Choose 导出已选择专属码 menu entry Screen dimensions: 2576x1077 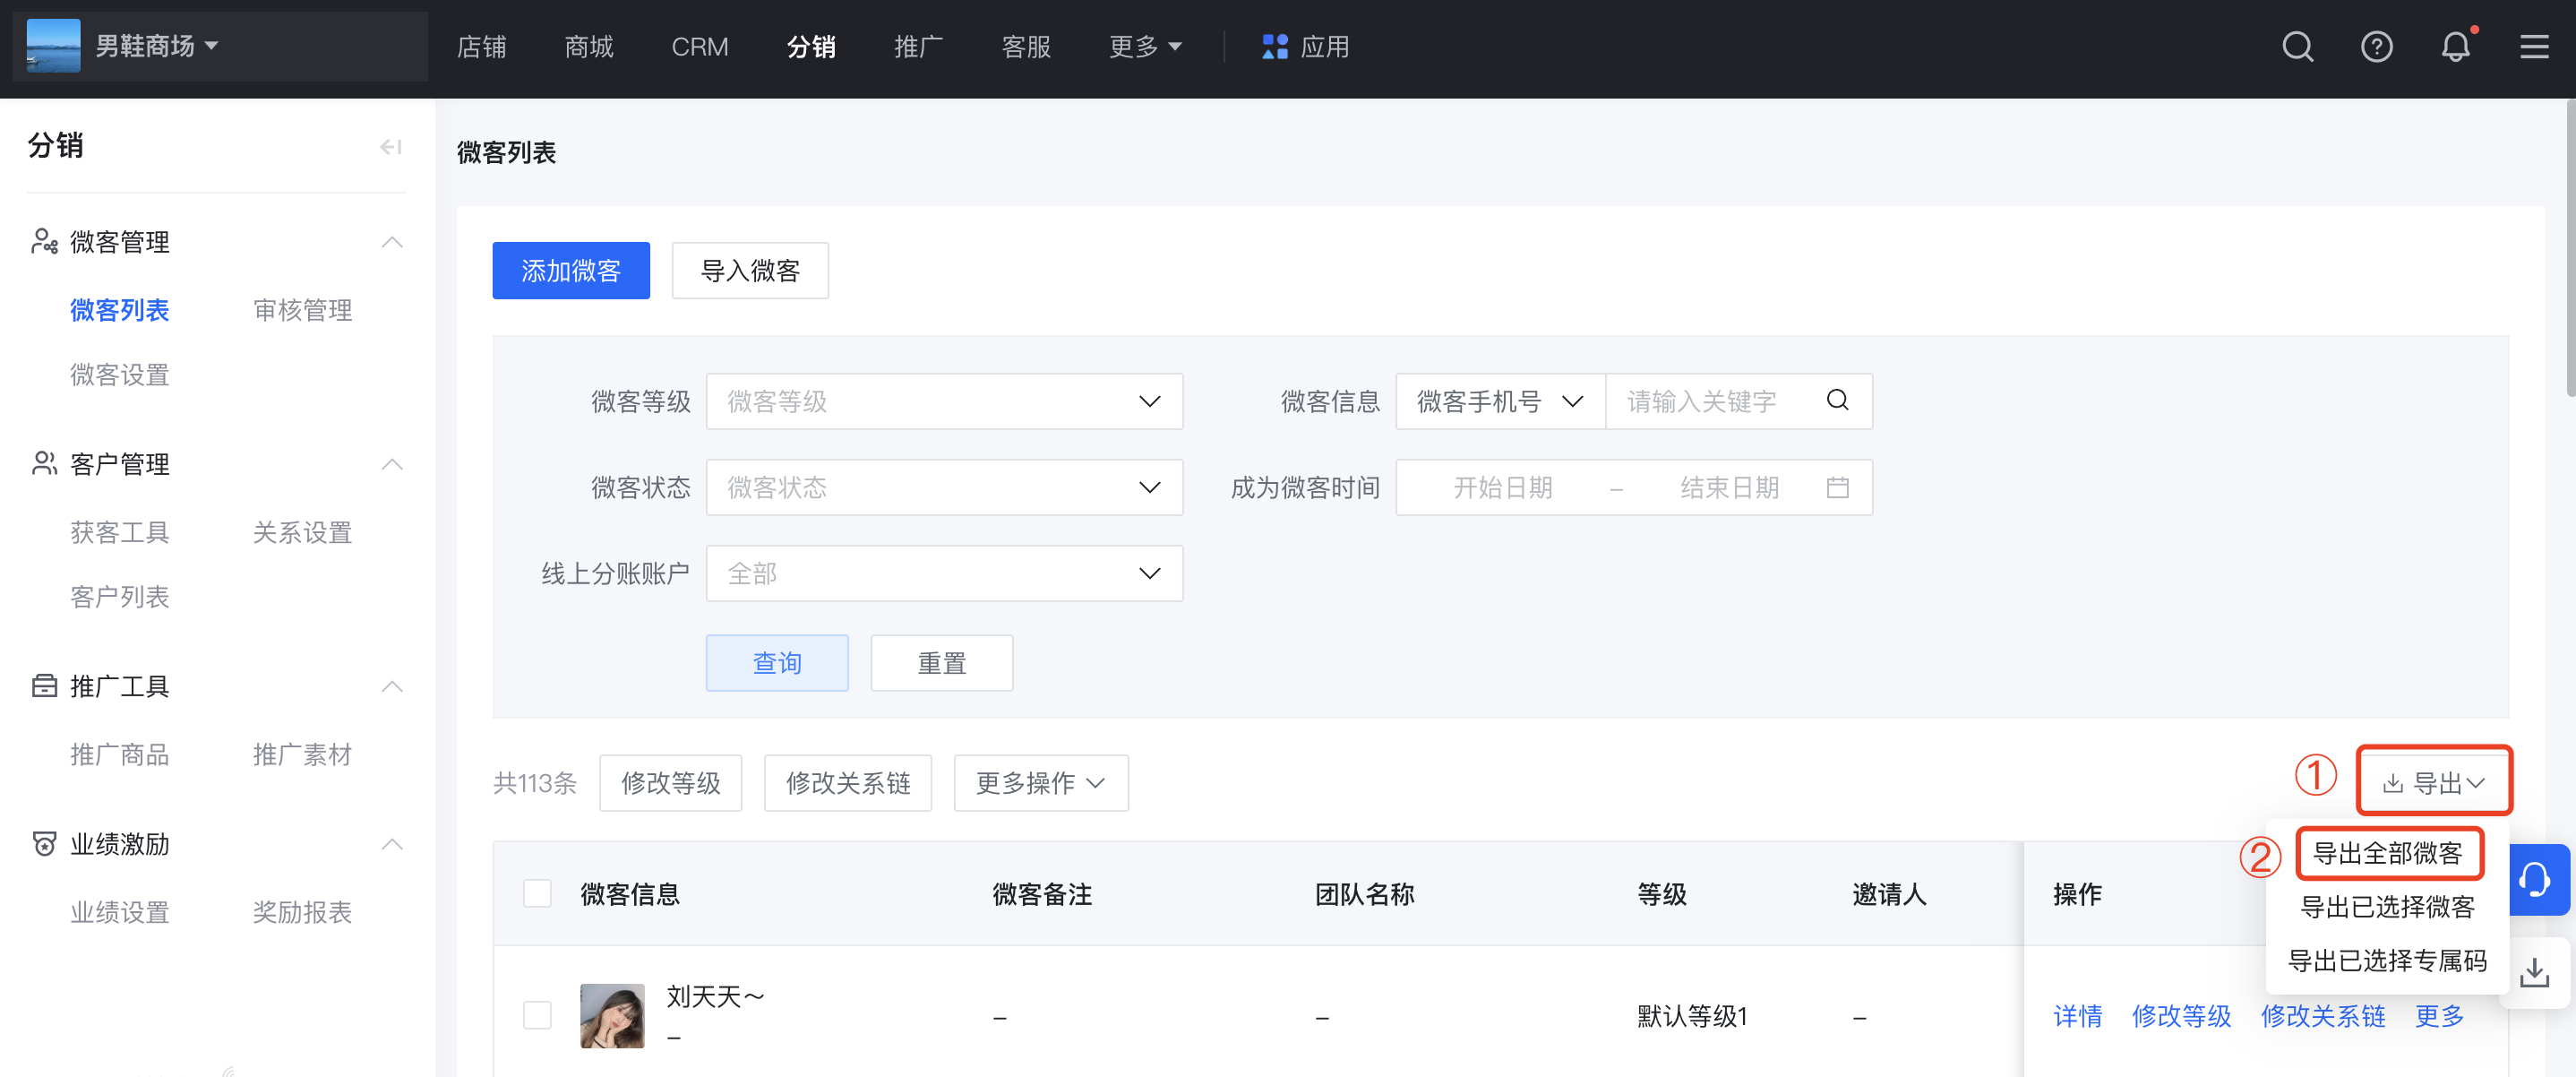pos(2387,961)
